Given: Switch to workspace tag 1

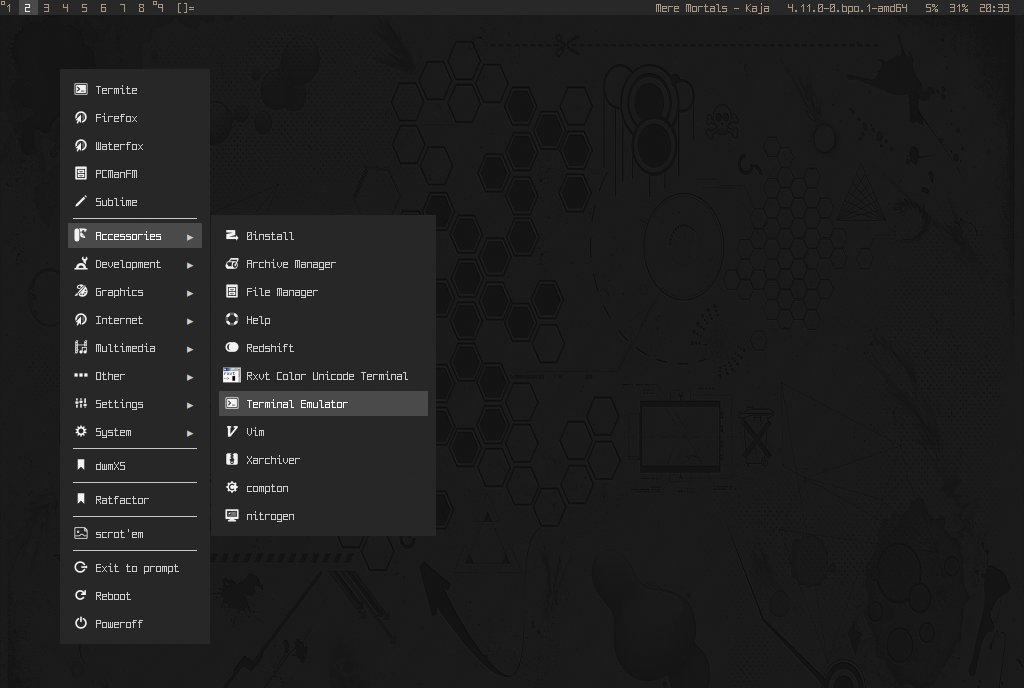Looking at the screenshot, I should tap(7, 8).
